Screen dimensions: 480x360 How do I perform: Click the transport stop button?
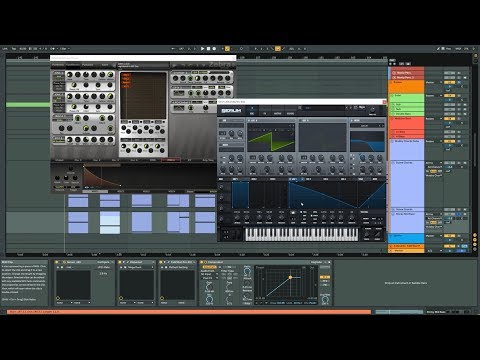coord(208,49)
